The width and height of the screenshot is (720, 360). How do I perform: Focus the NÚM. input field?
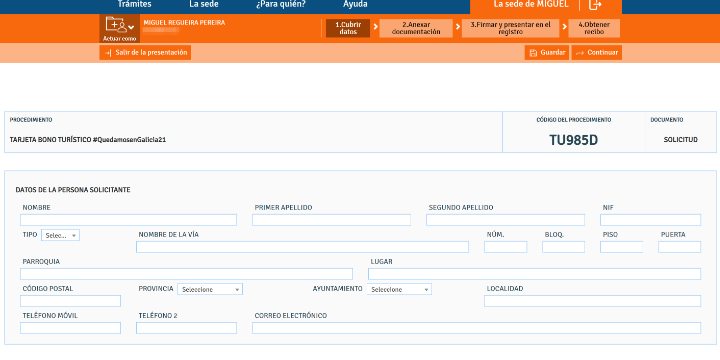(x=506, y=247)
